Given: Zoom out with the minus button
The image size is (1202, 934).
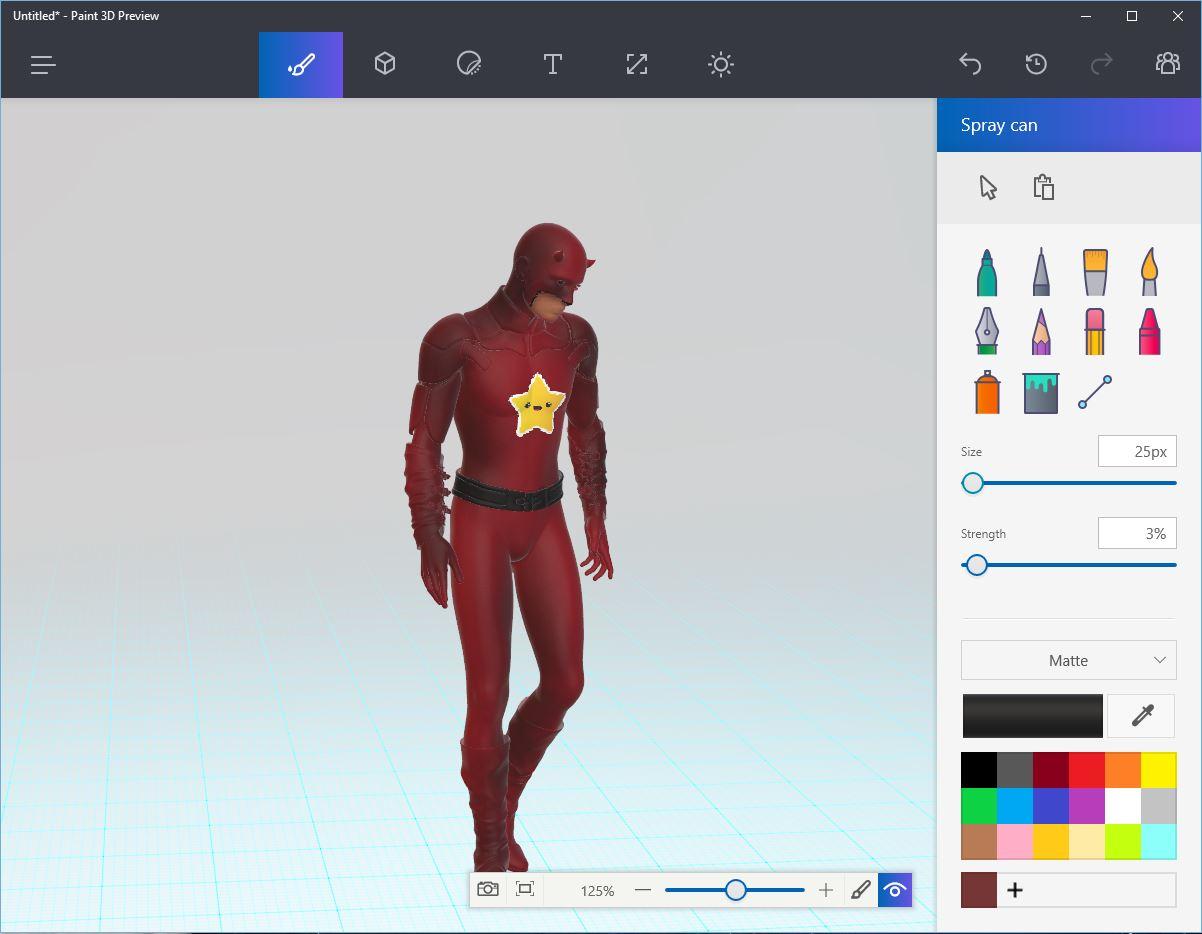Looking at the screenshot, I should click(643, 890).
